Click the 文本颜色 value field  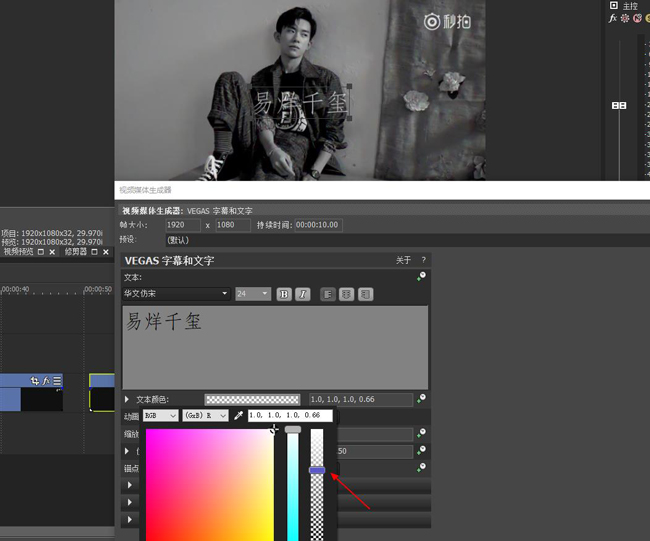click(361, 399)
